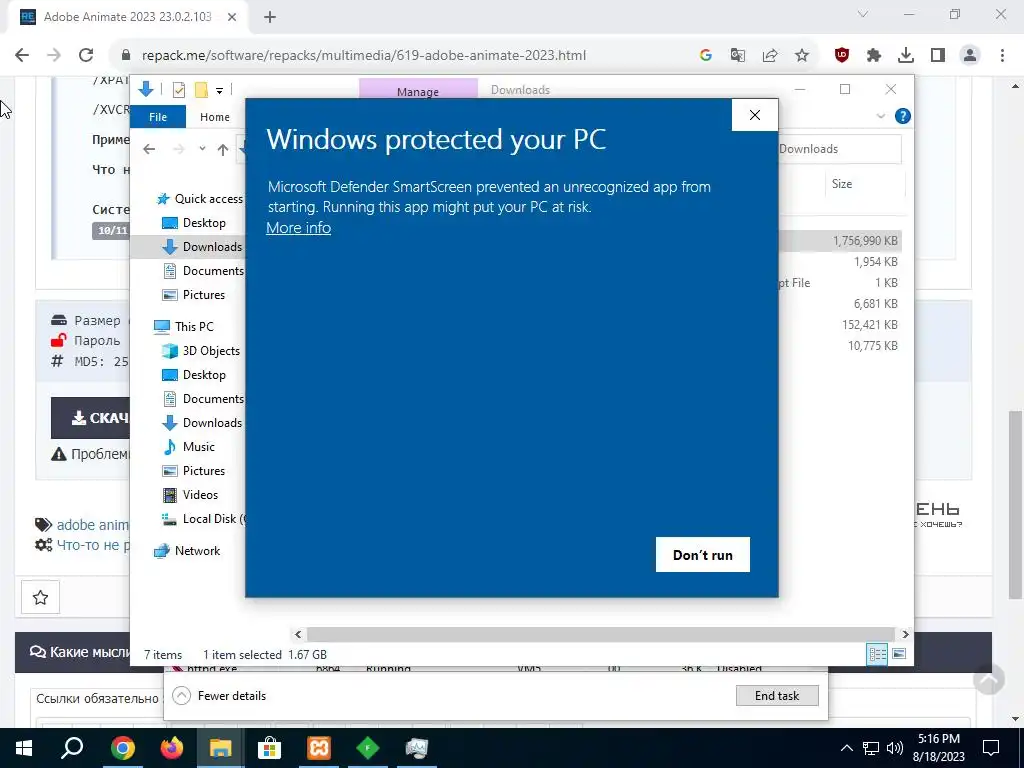1024x768 pixels.
Task: Close the Adobe Animate 2023 tab
Action: point(232,17)
